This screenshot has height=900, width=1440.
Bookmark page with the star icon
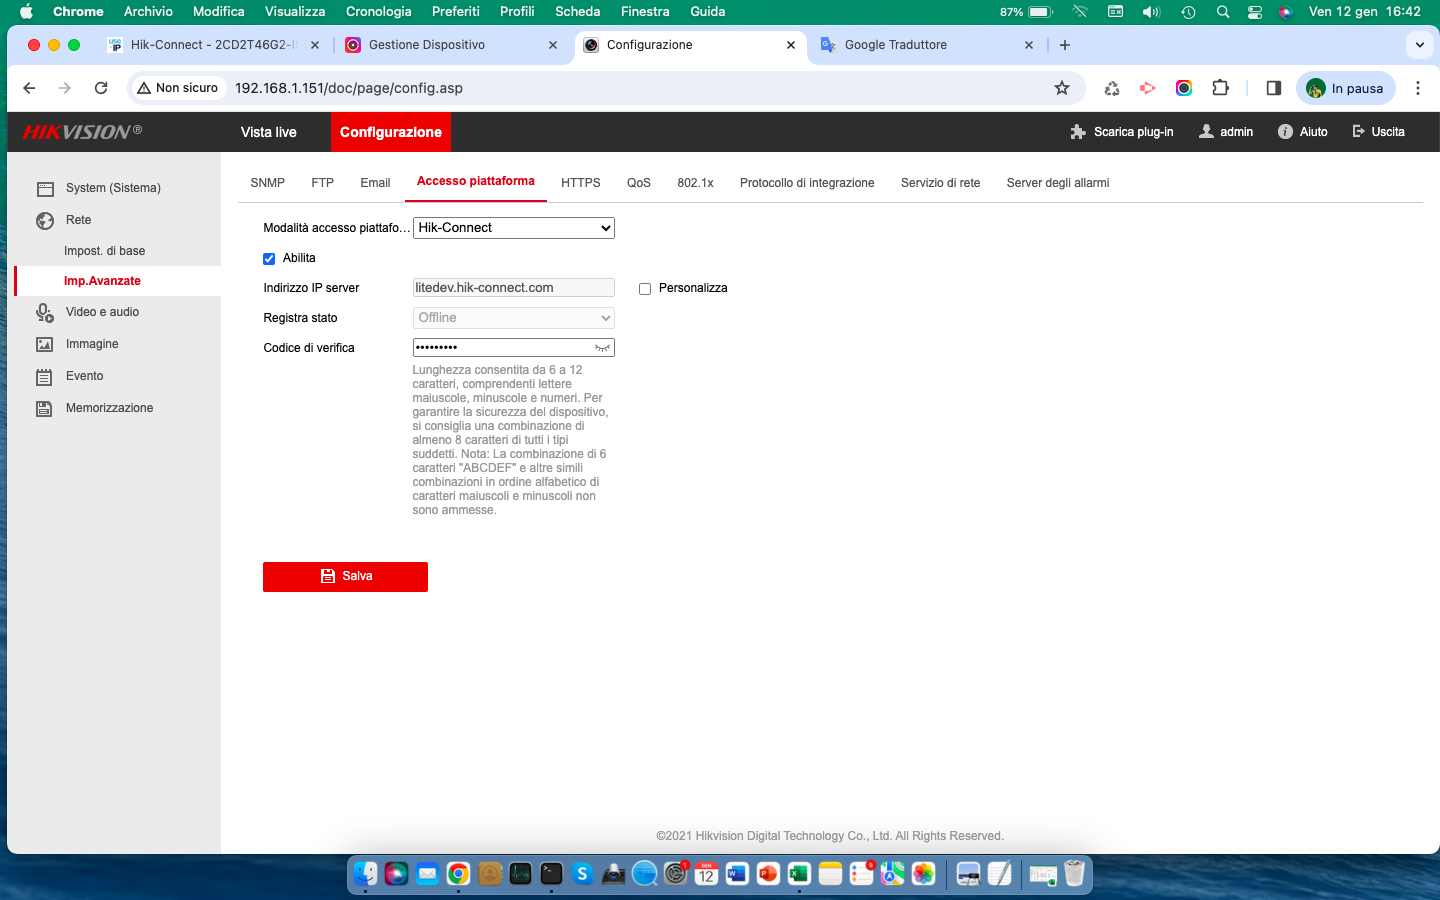point(1062,88)
